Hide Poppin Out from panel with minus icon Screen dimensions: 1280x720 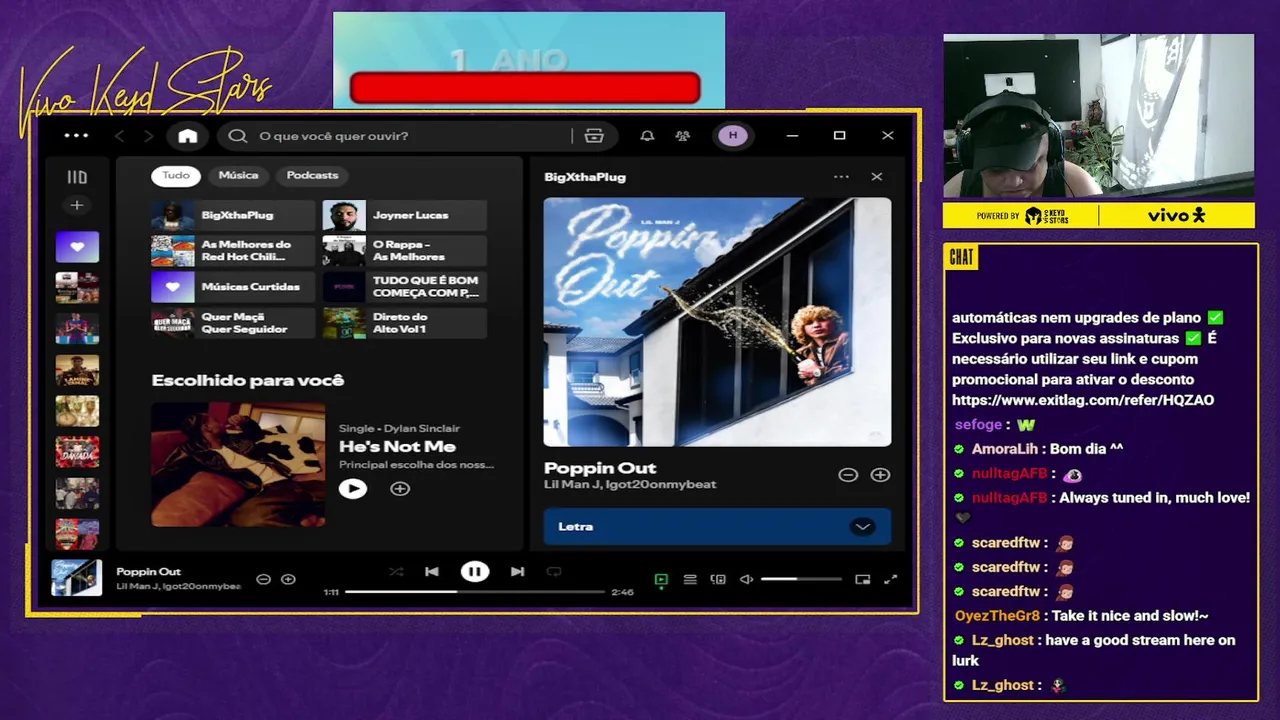pyautogui.click(x=848, y=475)
